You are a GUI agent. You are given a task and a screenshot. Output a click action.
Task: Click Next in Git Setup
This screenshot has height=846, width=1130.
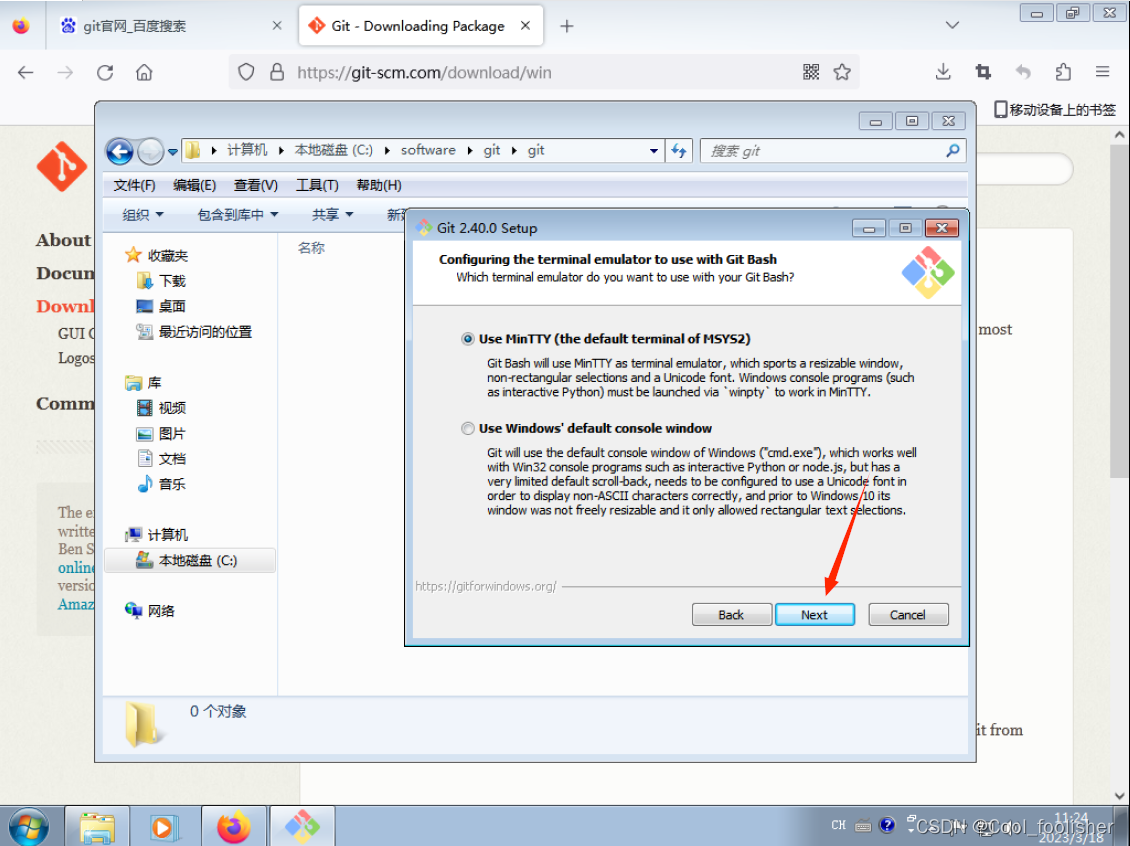click(814, 615)
